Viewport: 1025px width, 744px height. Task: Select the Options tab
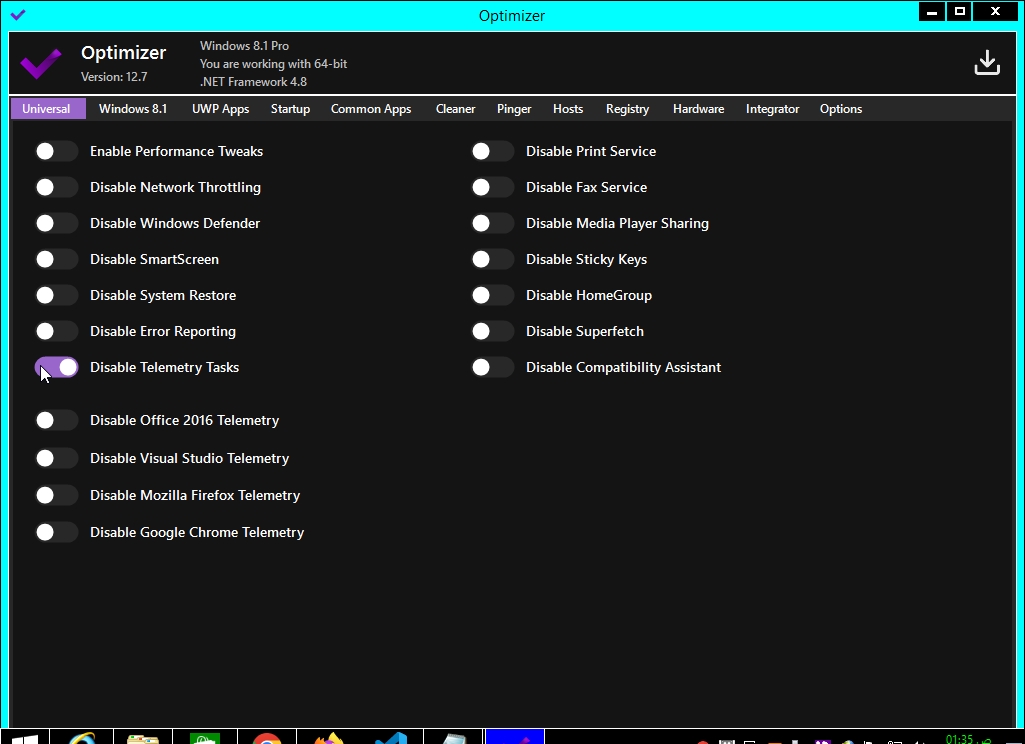pyautogui.click(x=840, y=109)
